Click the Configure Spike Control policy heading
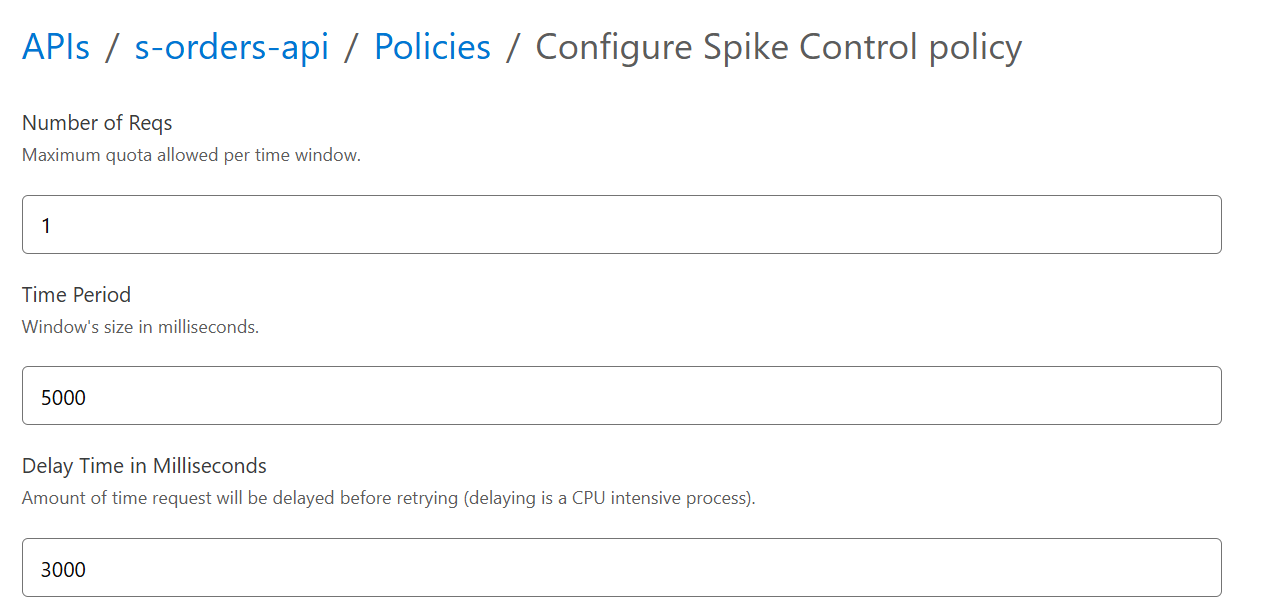The image size is (1283, 609). [778, 47]
